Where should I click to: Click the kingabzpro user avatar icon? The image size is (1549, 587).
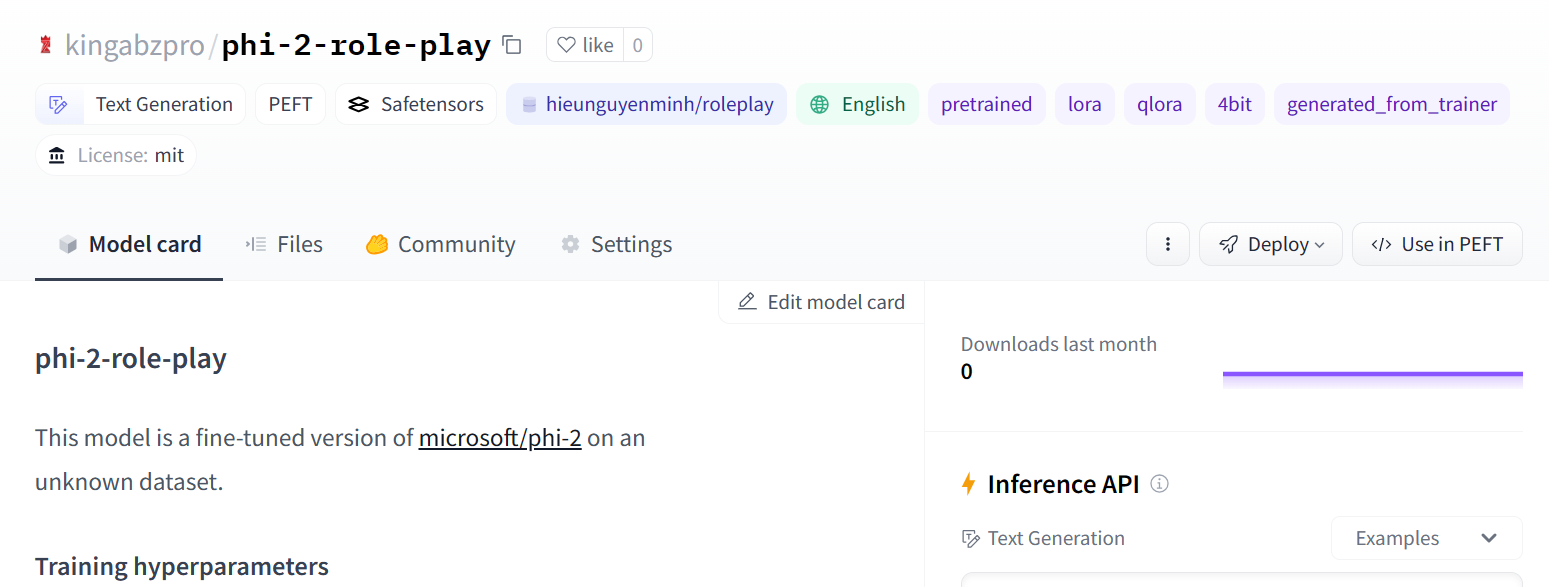45,45
